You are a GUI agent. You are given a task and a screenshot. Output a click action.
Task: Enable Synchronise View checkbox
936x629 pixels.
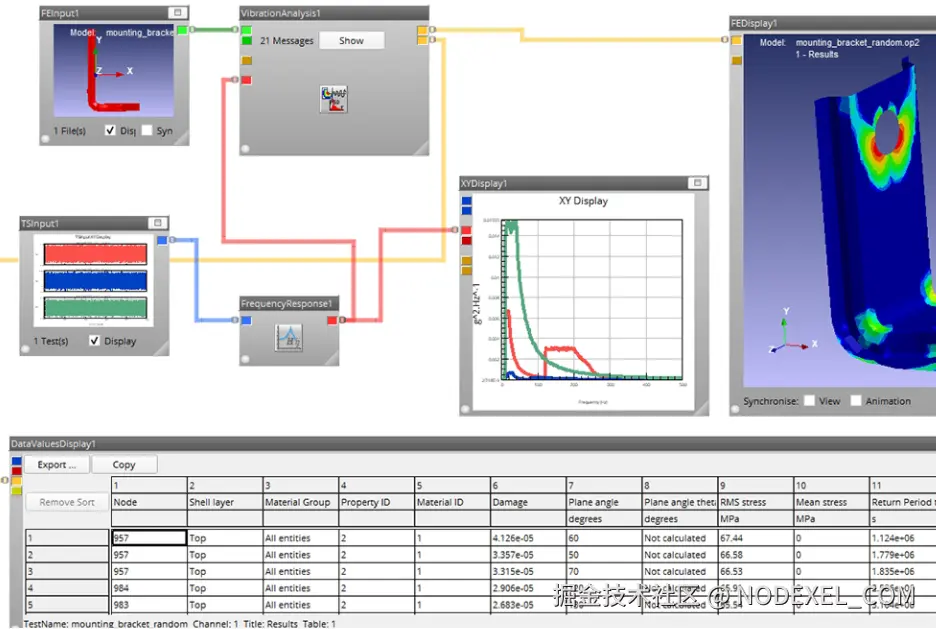coord(809,400)
